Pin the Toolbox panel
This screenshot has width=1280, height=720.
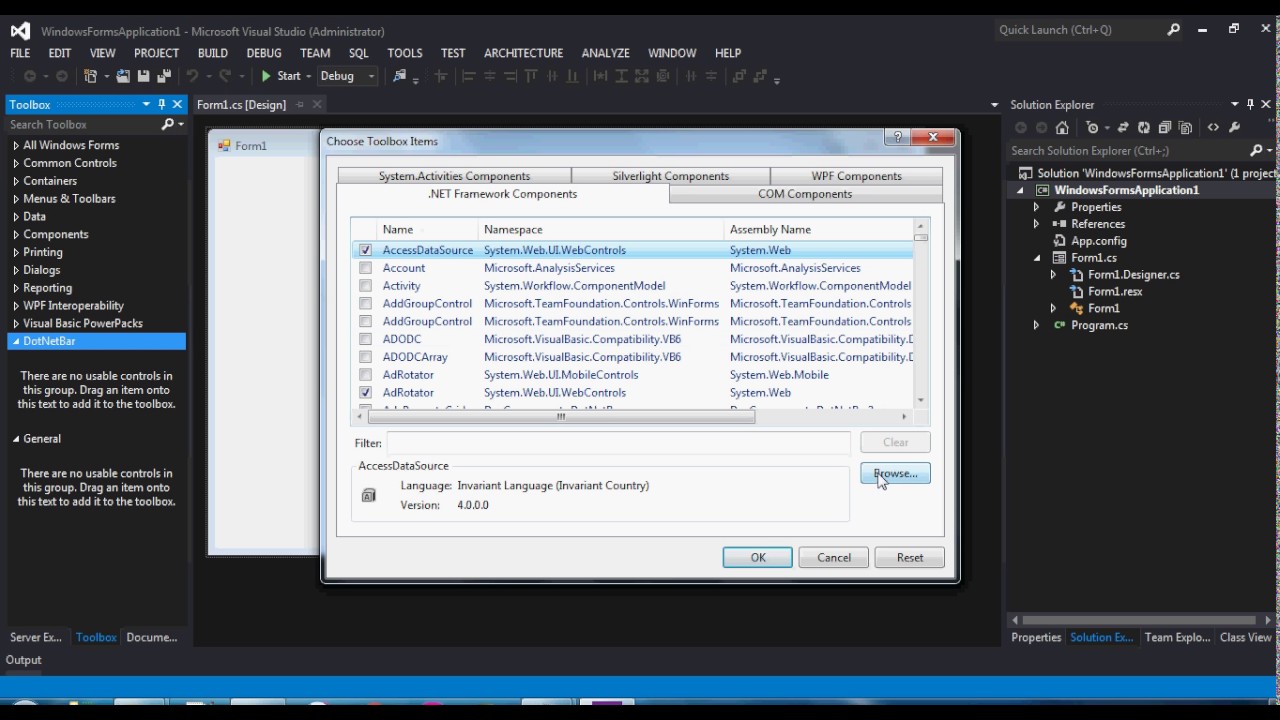click(161, 104)
